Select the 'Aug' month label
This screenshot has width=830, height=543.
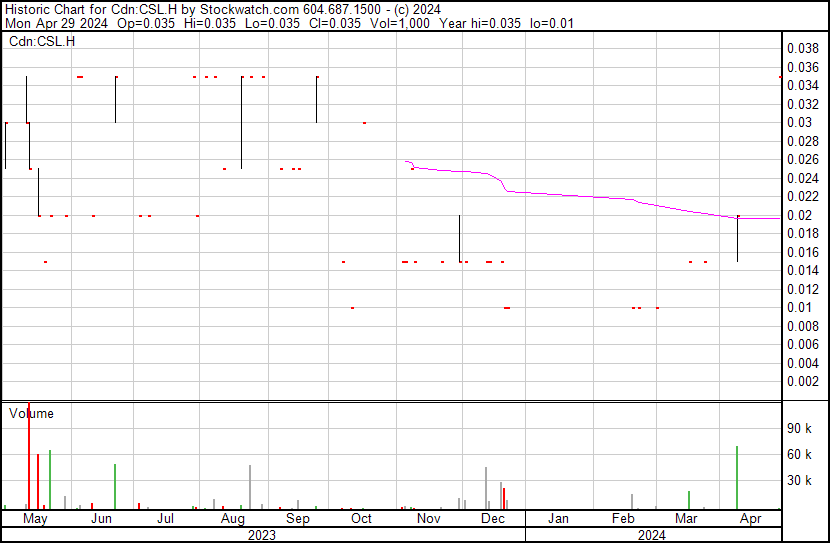232,519
